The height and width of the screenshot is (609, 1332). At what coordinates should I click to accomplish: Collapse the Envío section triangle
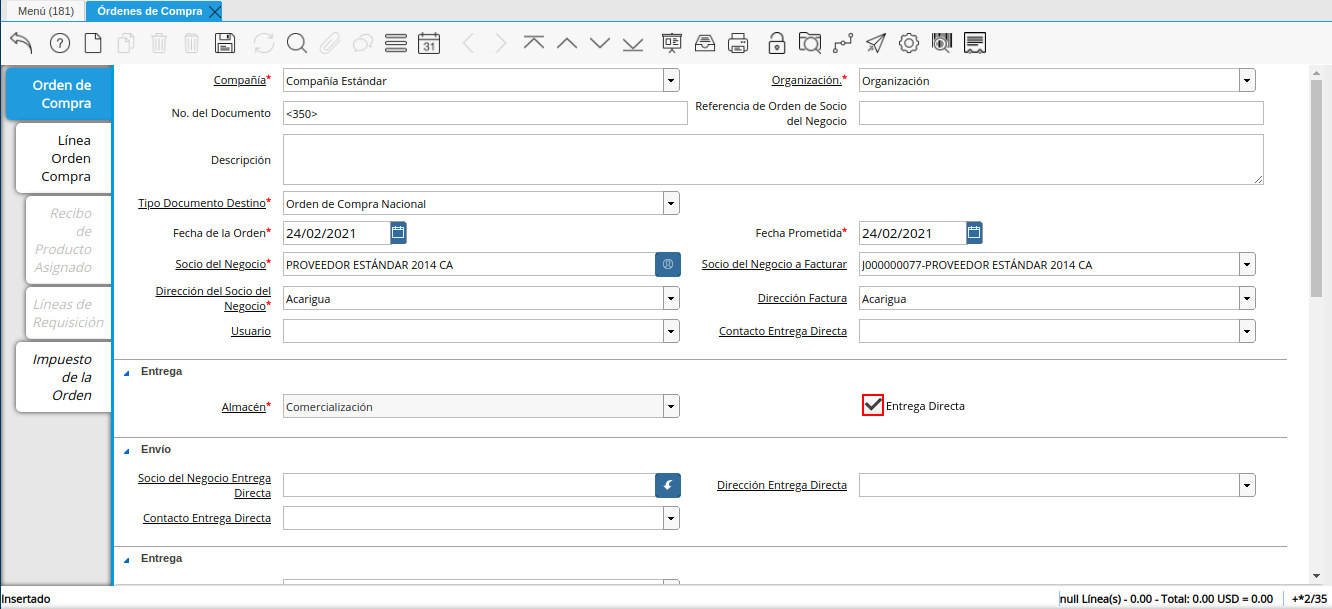coord(127,450)
